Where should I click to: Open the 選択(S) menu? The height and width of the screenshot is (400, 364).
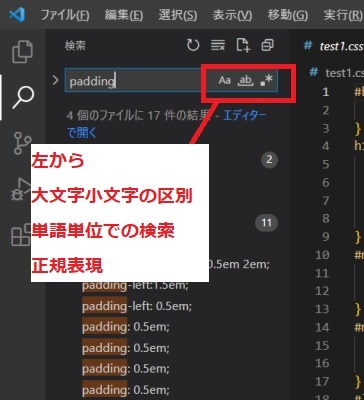click(x=178, y=15)
